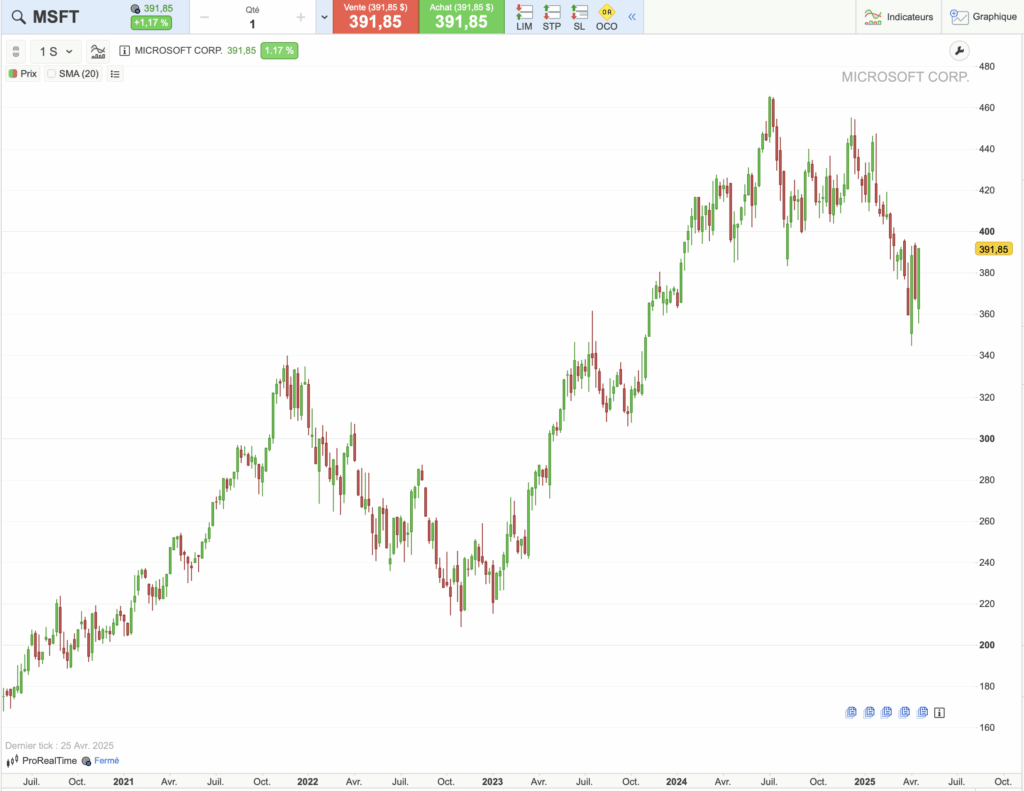The height and width of the screenshot is (791, 1024).
Task: Click the 480 price axis label
Action: click(x=987, y=67)
